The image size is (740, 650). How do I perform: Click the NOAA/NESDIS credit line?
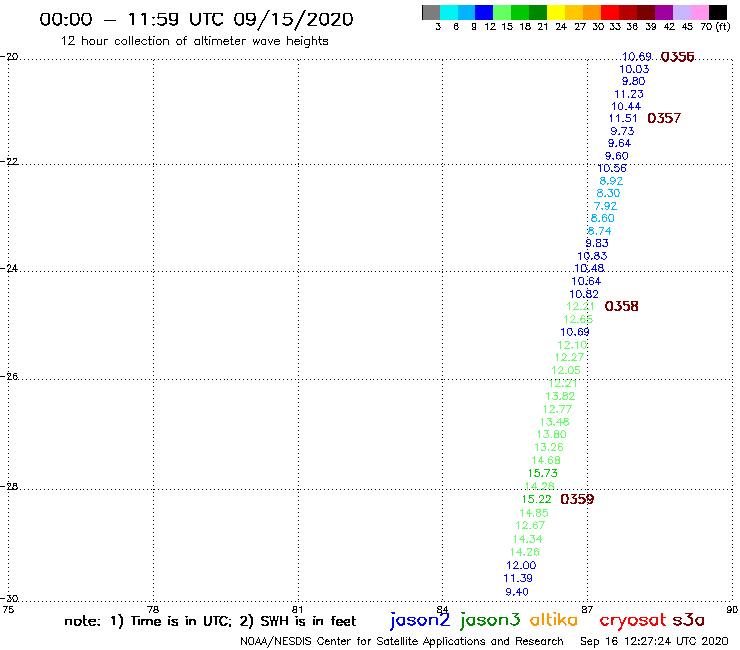402,641
